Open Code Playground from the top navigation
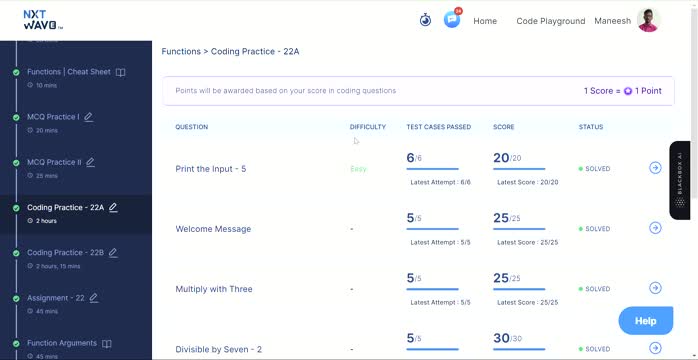 [551, 21]
